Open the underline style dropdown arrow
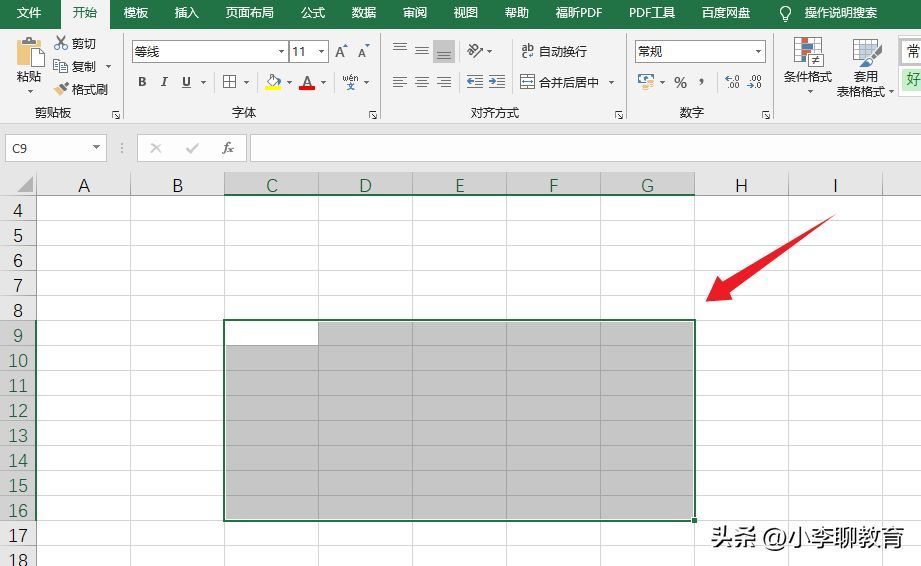 click(x=204, y=82)
